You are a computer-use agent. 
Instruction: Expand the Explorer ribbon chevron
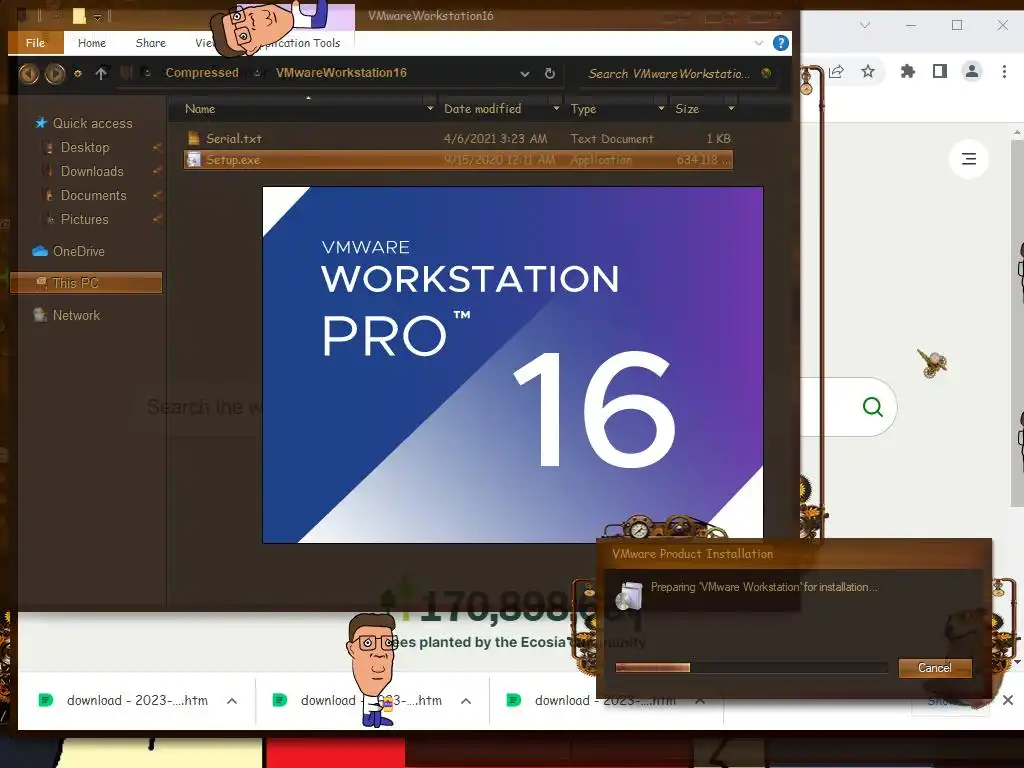tap(758, 43)
